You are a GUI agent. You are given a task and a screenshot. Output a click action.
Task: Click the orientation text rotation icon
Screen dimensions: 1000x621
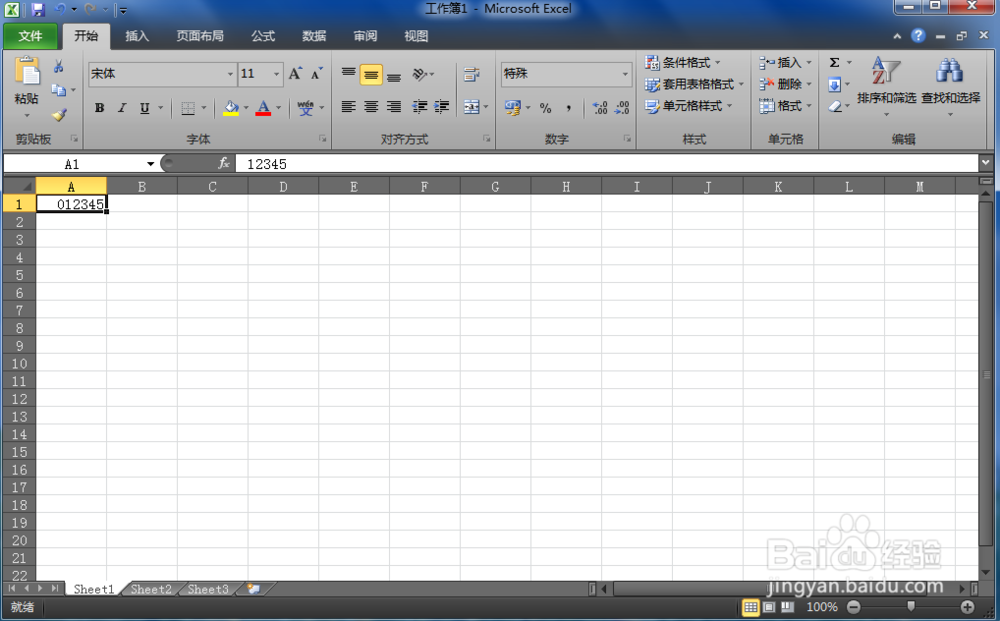[419, 75]
